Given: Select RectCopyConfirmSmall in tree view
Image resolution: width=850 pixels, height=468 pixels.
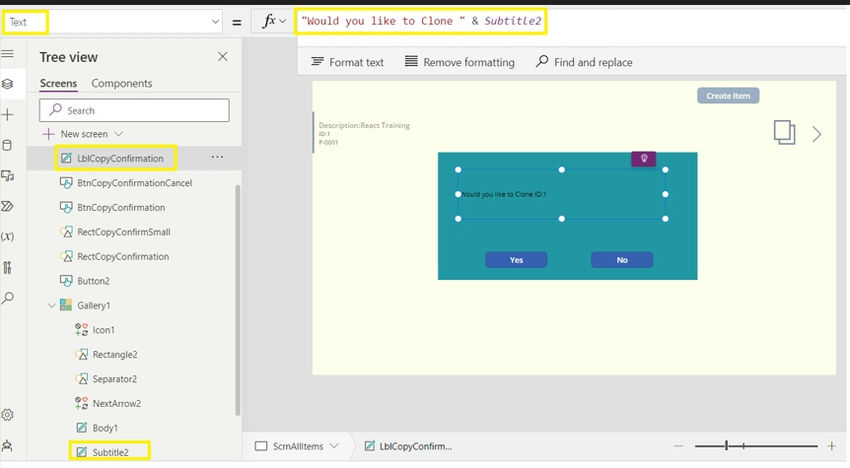Looking at the screenshot, I should pos(124,232).
